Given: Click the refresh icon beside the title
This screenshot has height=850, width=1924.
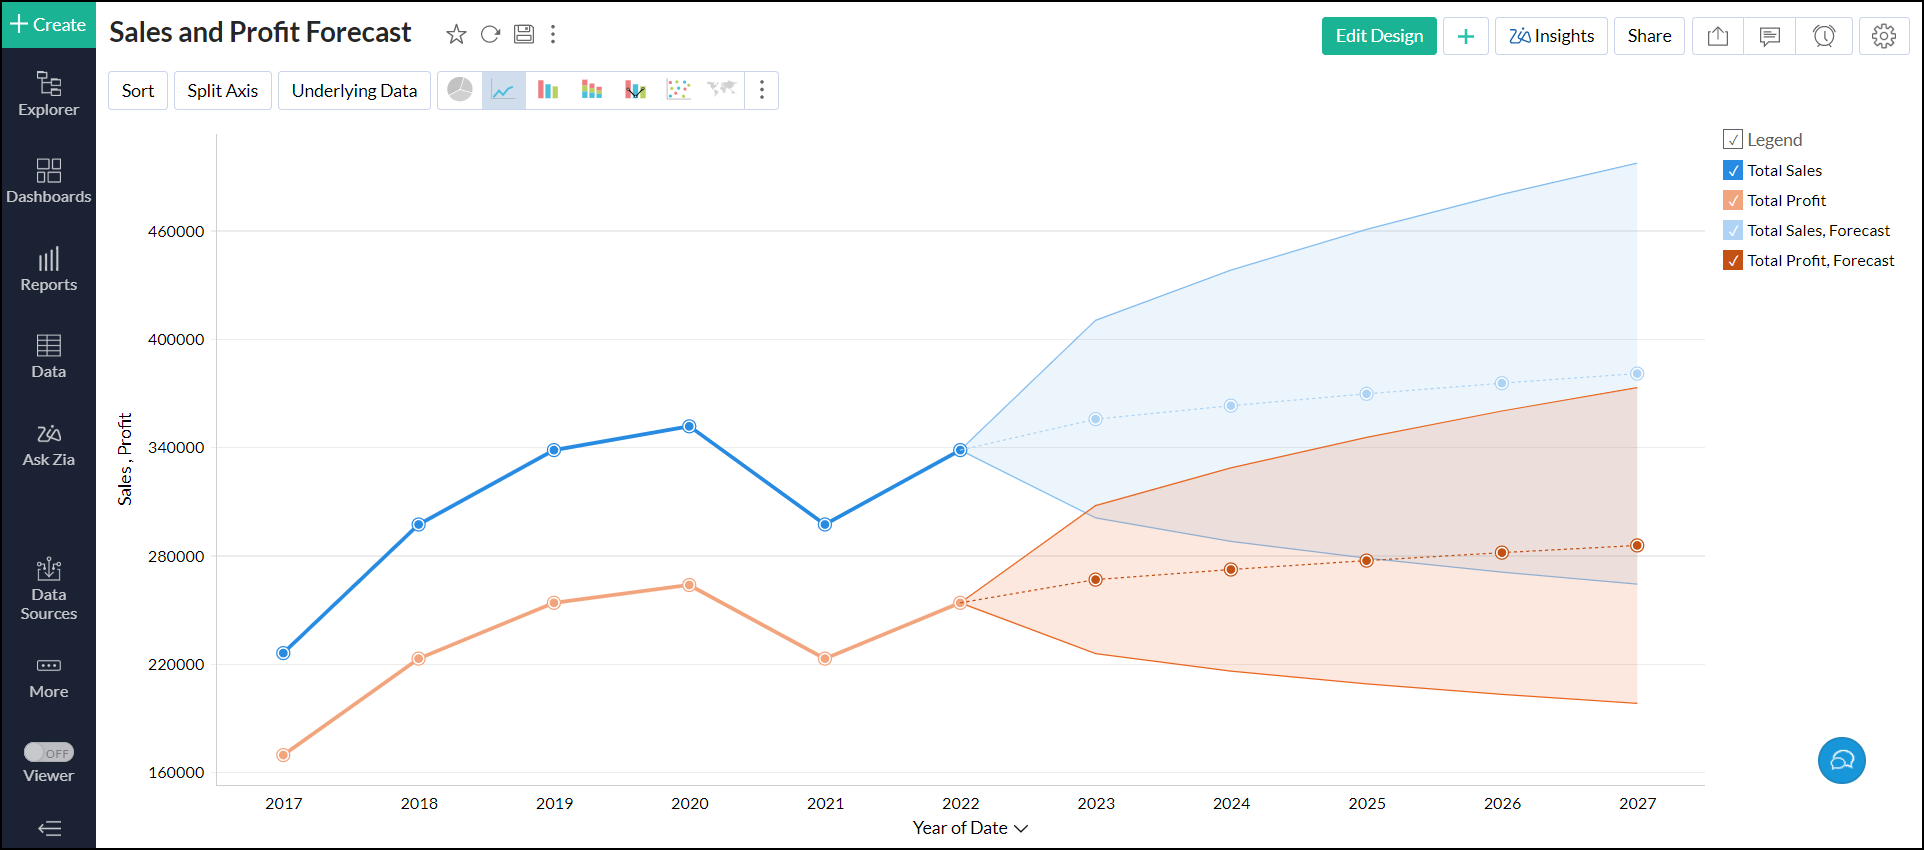Looking at the screenshot, I should 490,35.
